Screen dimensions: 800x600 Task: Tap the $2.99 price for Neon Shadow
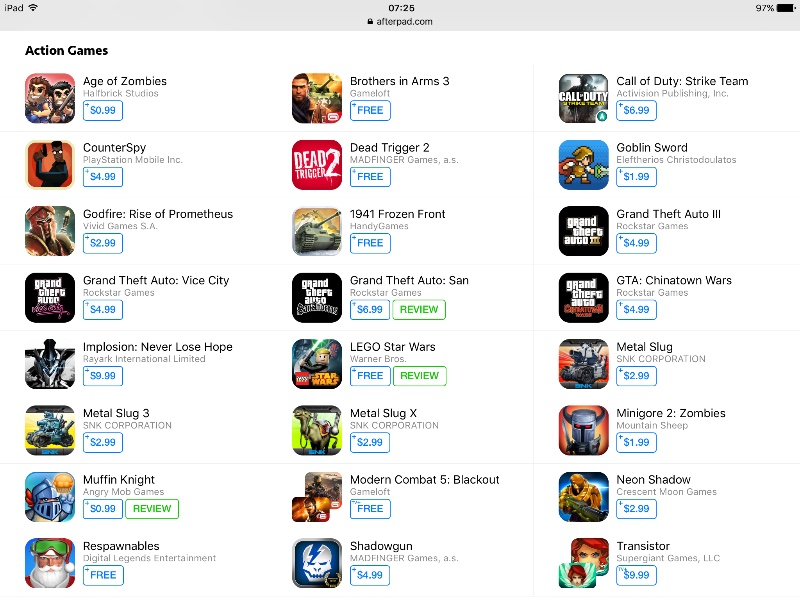point(636,509)
